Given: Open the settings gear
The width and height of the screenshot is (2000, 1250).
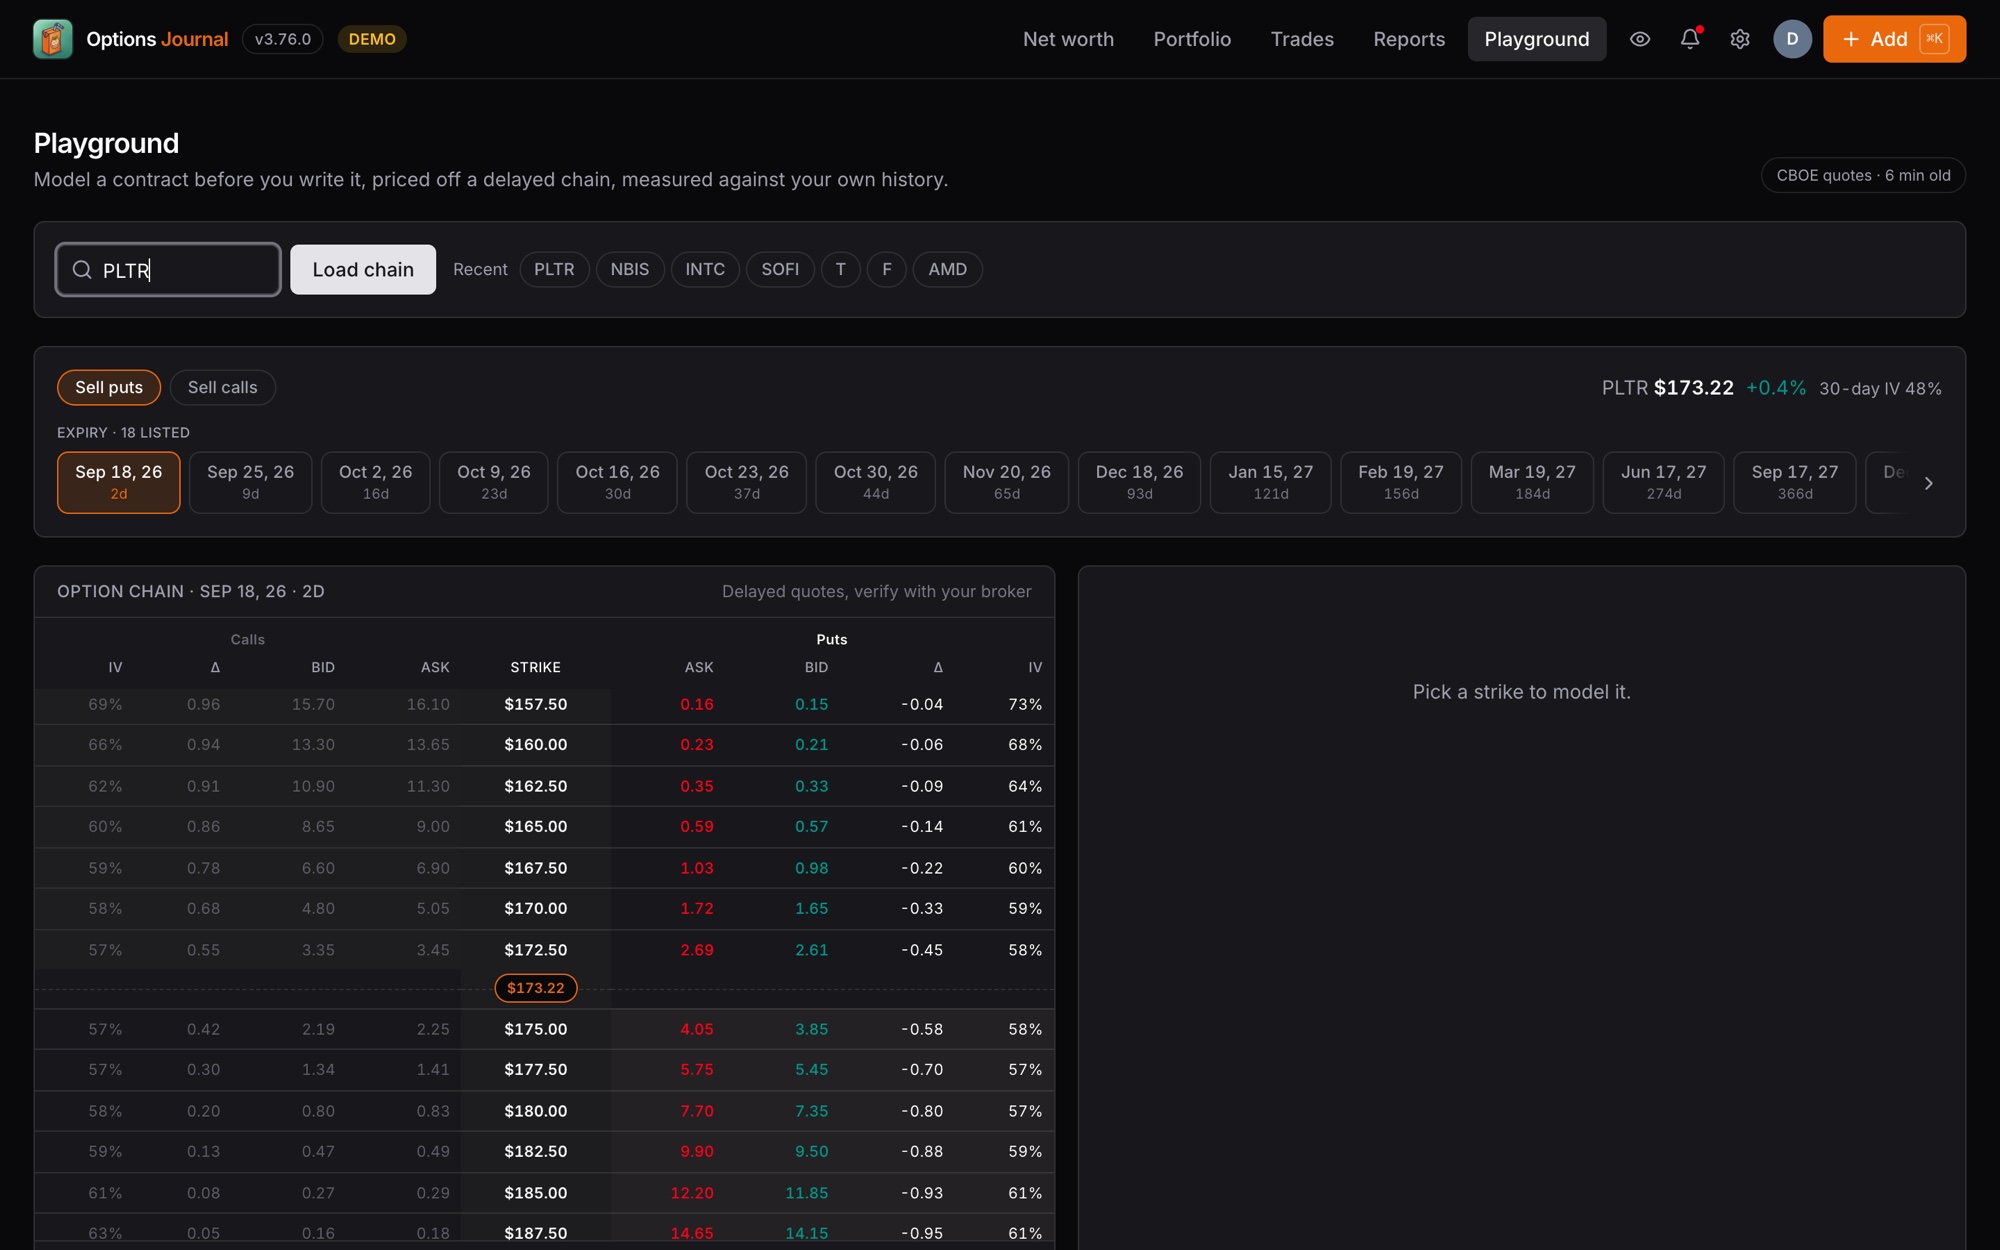Looking at the screenshot, I should (1740, 39).
